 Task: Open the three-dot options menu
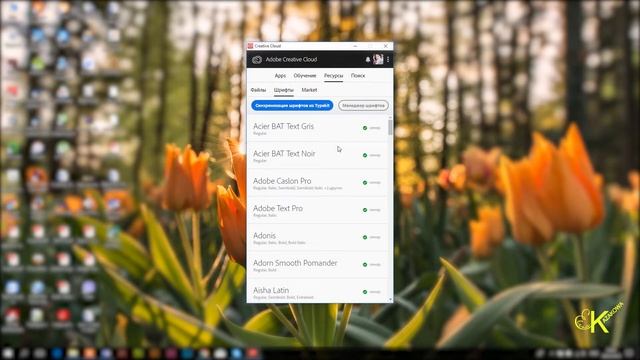[x=388, y=60]
